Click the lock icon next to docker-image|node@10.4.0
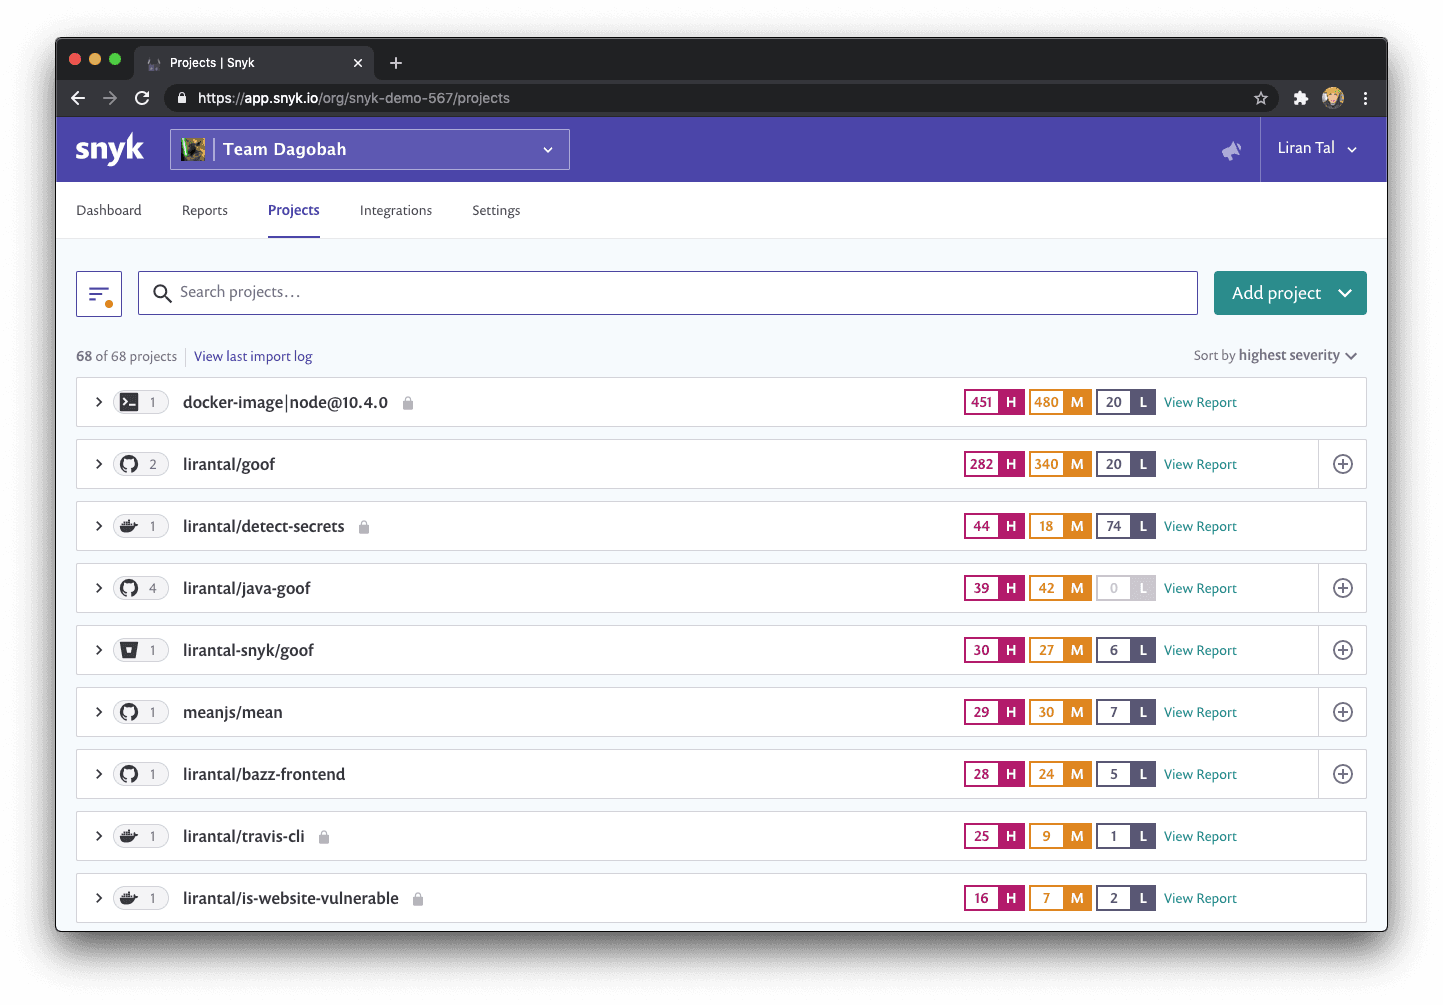Image resolution: width=1443 pixels, height=1005 pixels. tap(408, 403)
